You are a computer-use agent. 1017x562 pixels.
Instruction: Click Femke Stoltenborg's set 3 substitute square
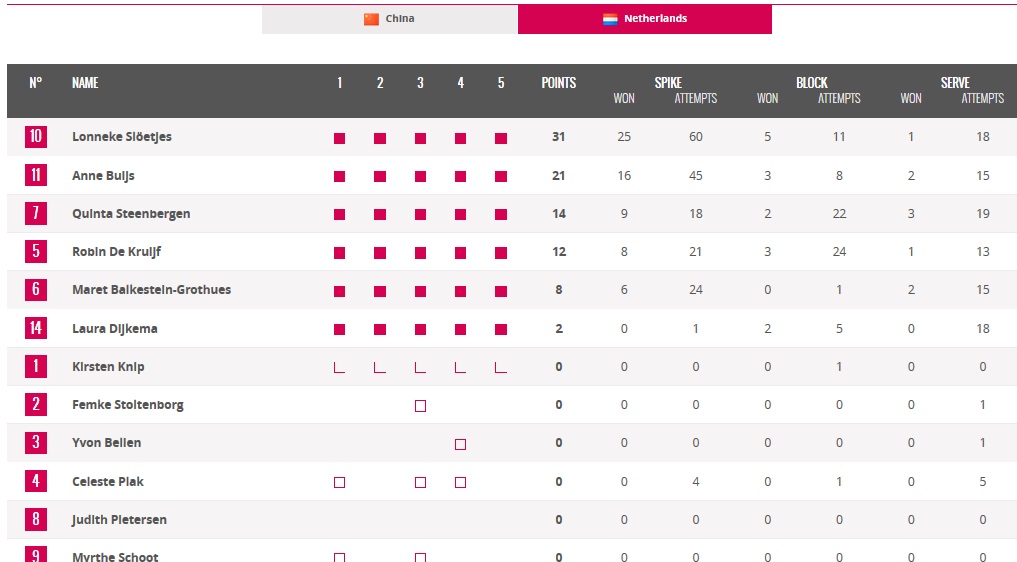point(420,405)
